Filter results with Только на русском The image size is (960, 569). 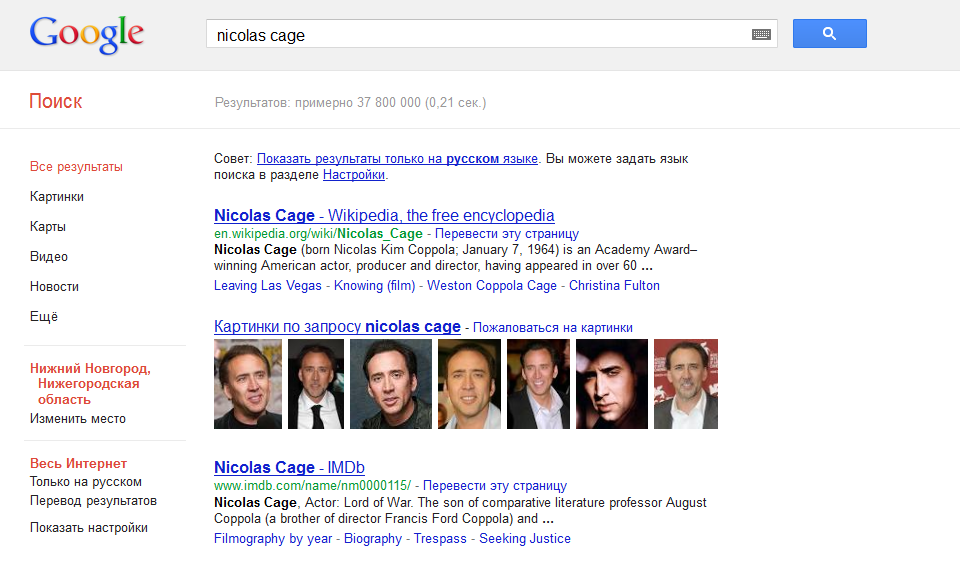[85, 482]
